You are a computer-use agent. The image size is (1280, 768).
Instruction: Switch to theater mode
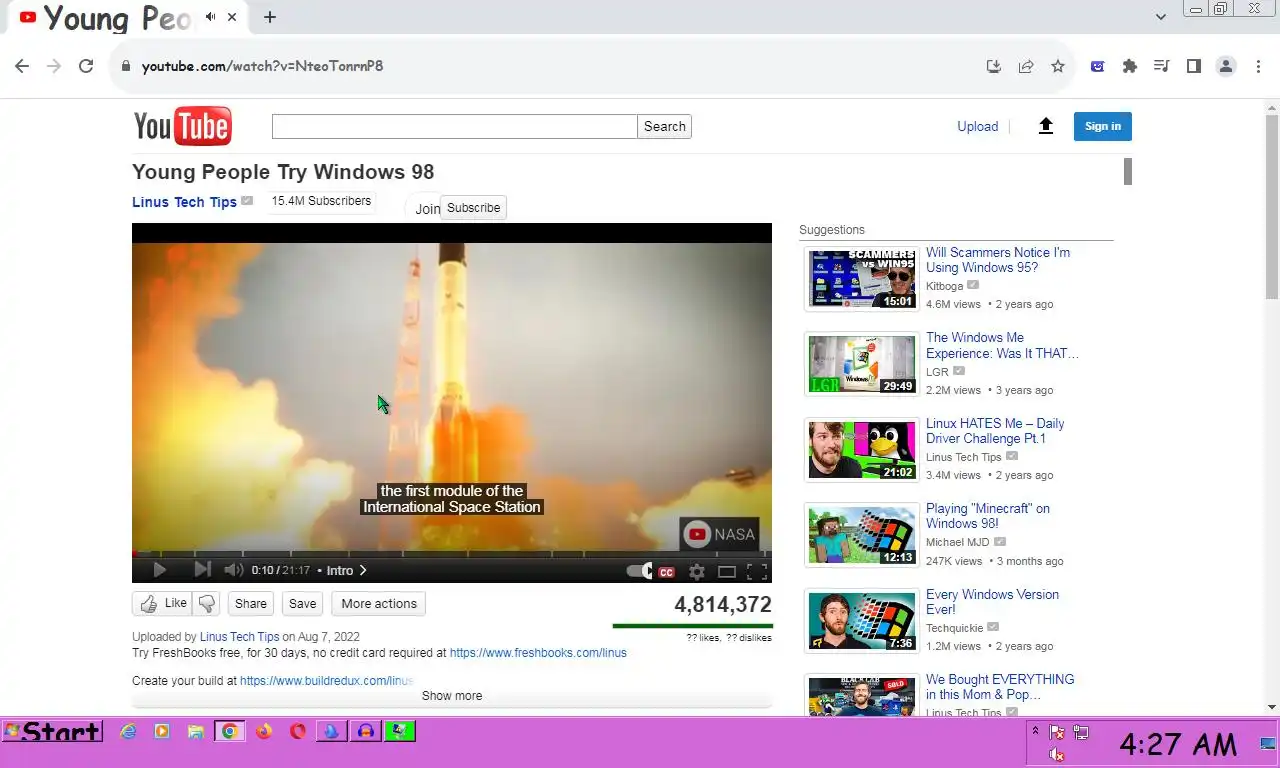point(727,572)
